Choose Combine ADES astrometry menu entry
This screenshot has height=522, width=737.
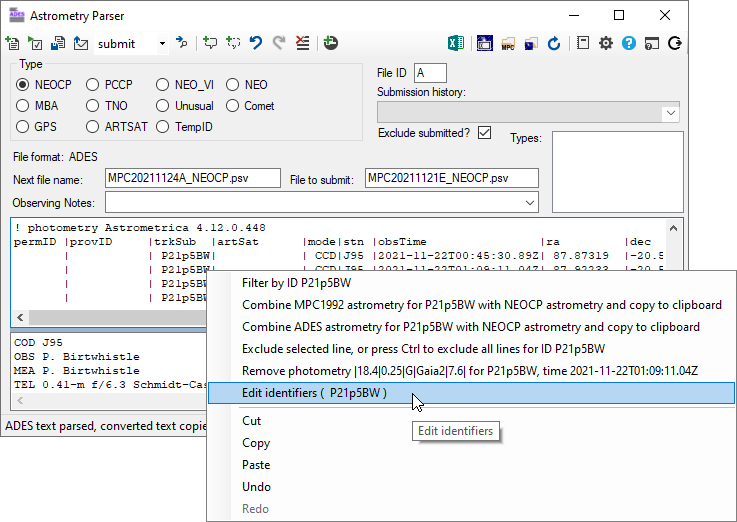tap(471, 327)
